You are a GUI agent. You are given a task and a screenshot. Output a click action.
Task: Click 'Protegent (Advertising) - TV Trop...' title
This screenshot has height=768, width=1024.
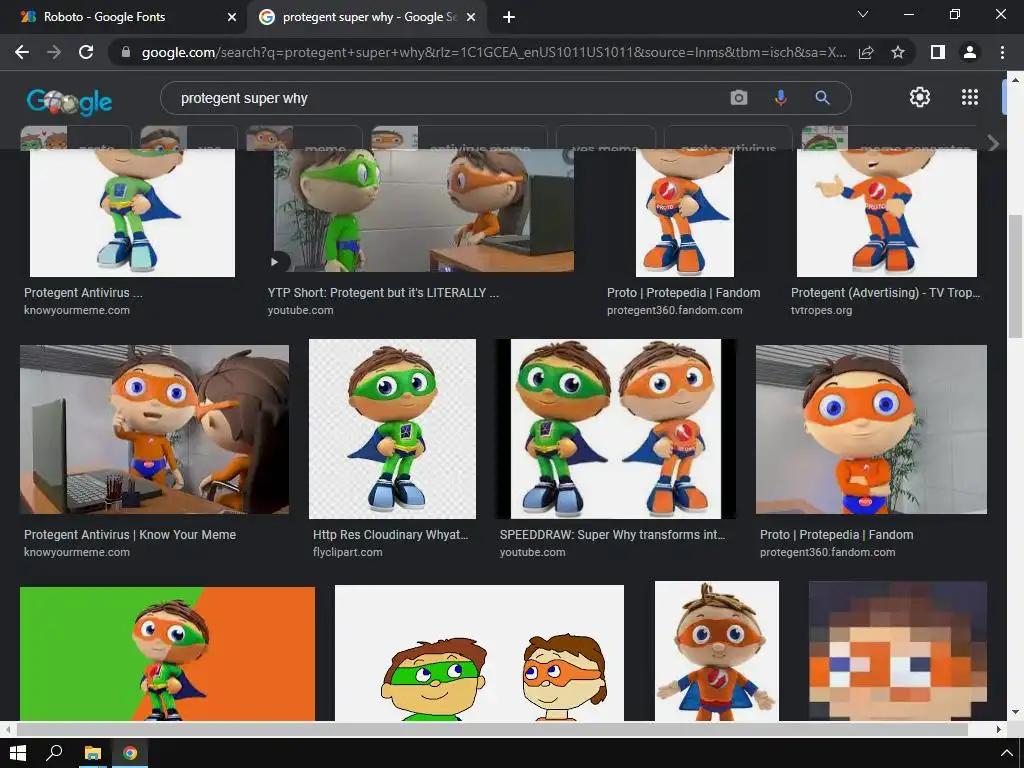coord(886,293)
